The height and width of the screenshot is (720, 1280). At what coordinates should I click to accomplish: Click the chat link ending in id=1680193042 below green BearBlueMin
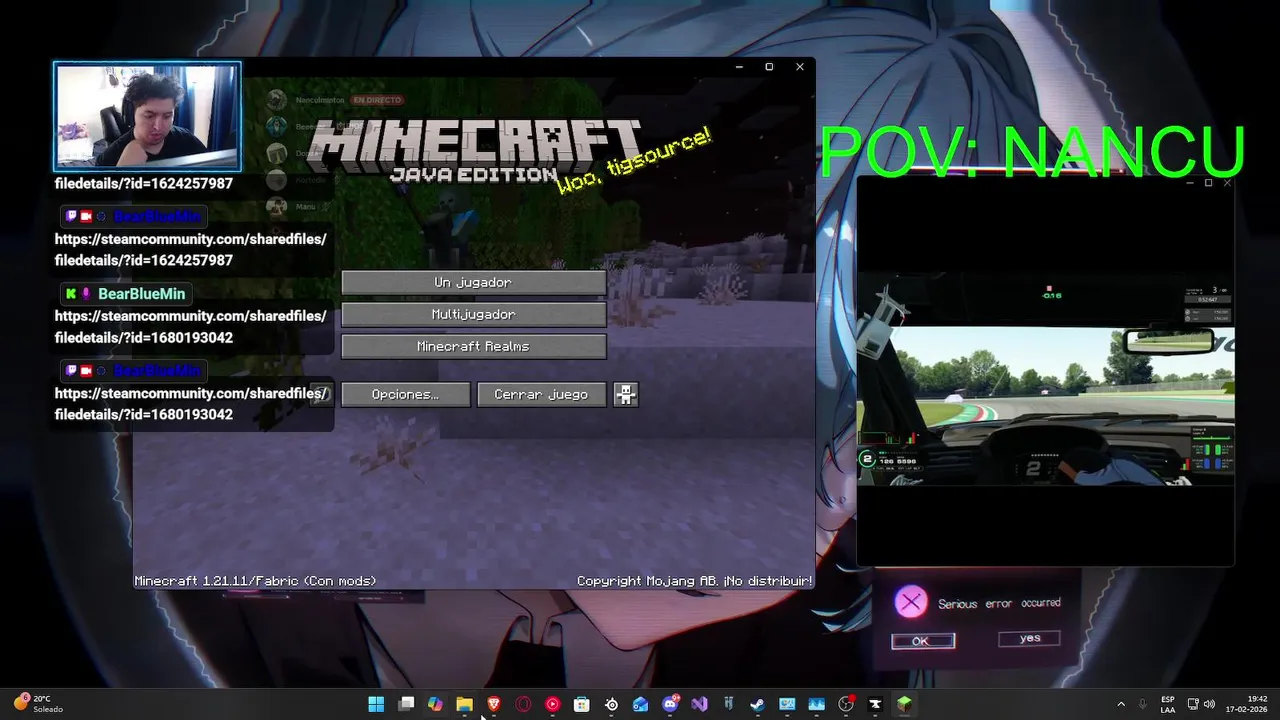(191, 327)
